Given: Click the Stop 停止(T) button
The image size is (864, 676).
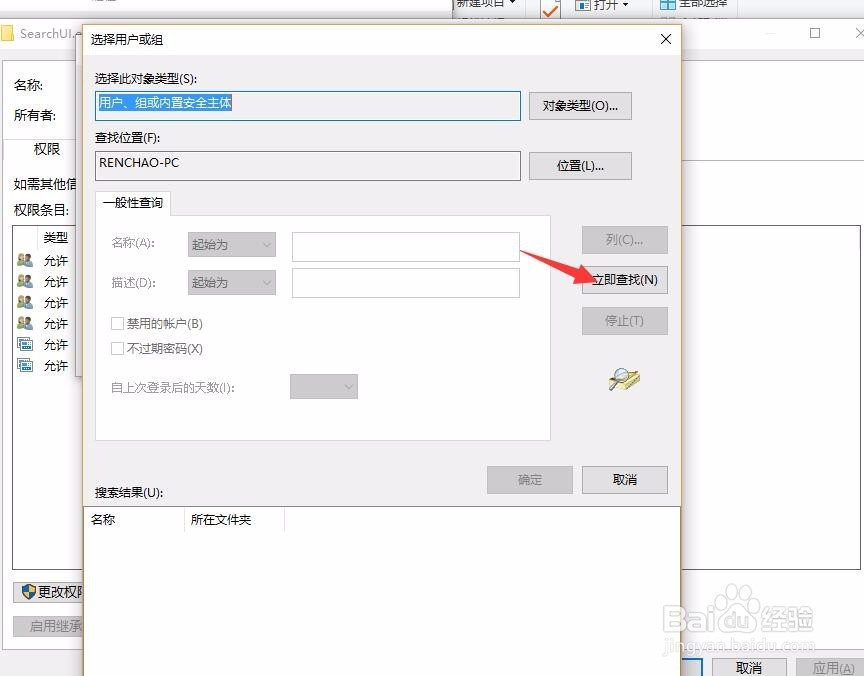Looking at the screenshot, I should (x=624, y=321).
